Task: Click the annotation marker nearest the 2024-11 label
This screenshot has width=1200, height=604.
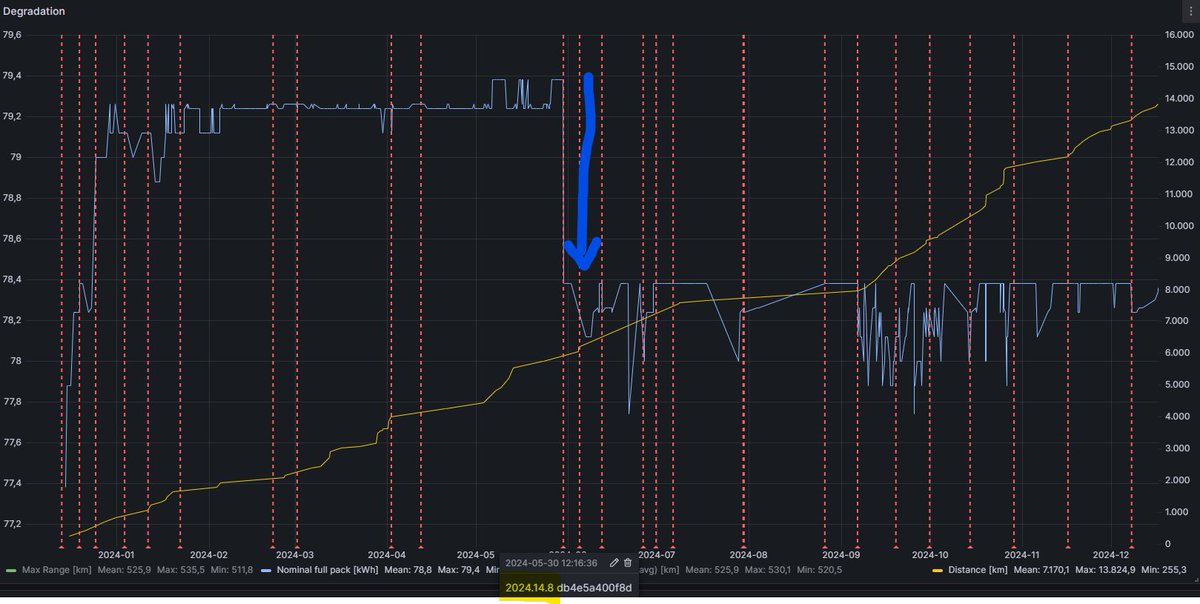Action: (1014, 546)
